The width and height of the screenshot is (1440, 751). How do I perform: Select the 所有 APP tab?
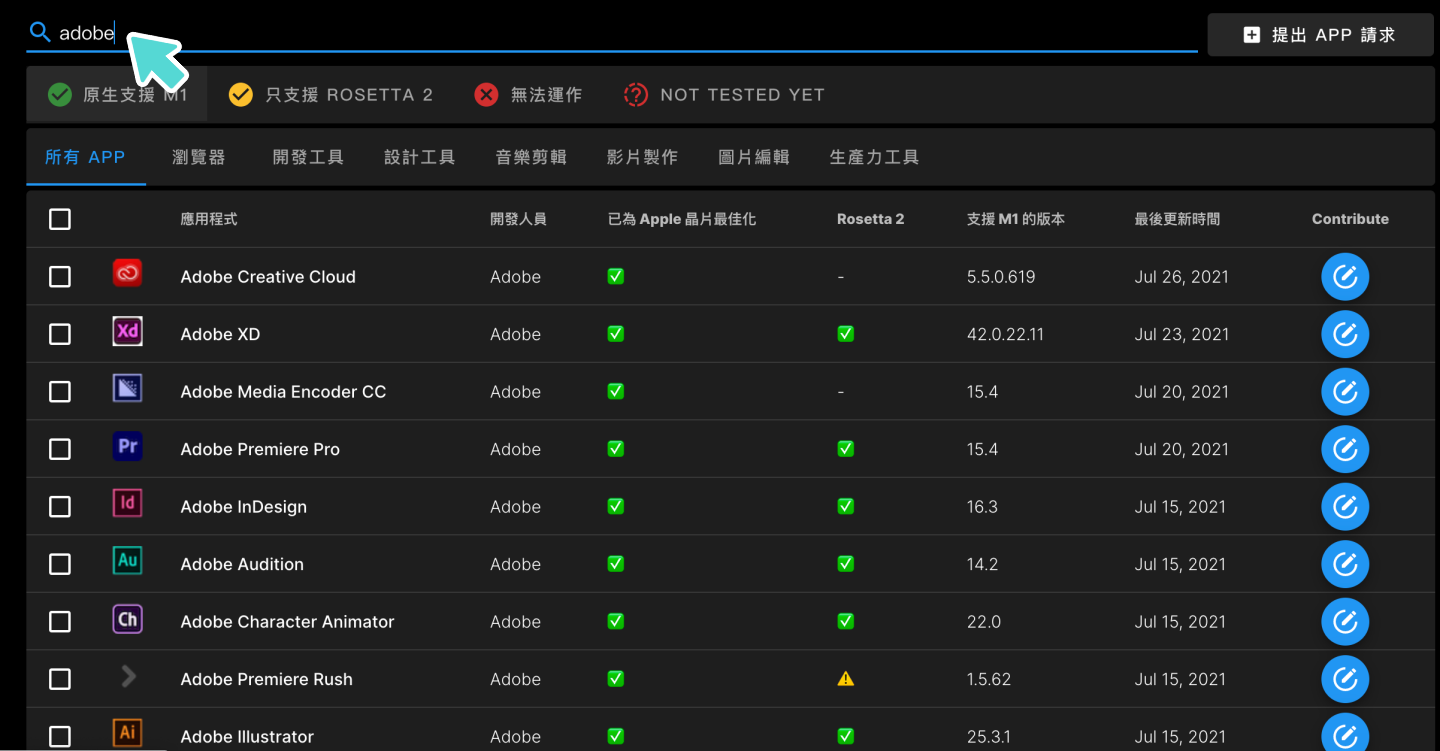(x=86, y=157)
